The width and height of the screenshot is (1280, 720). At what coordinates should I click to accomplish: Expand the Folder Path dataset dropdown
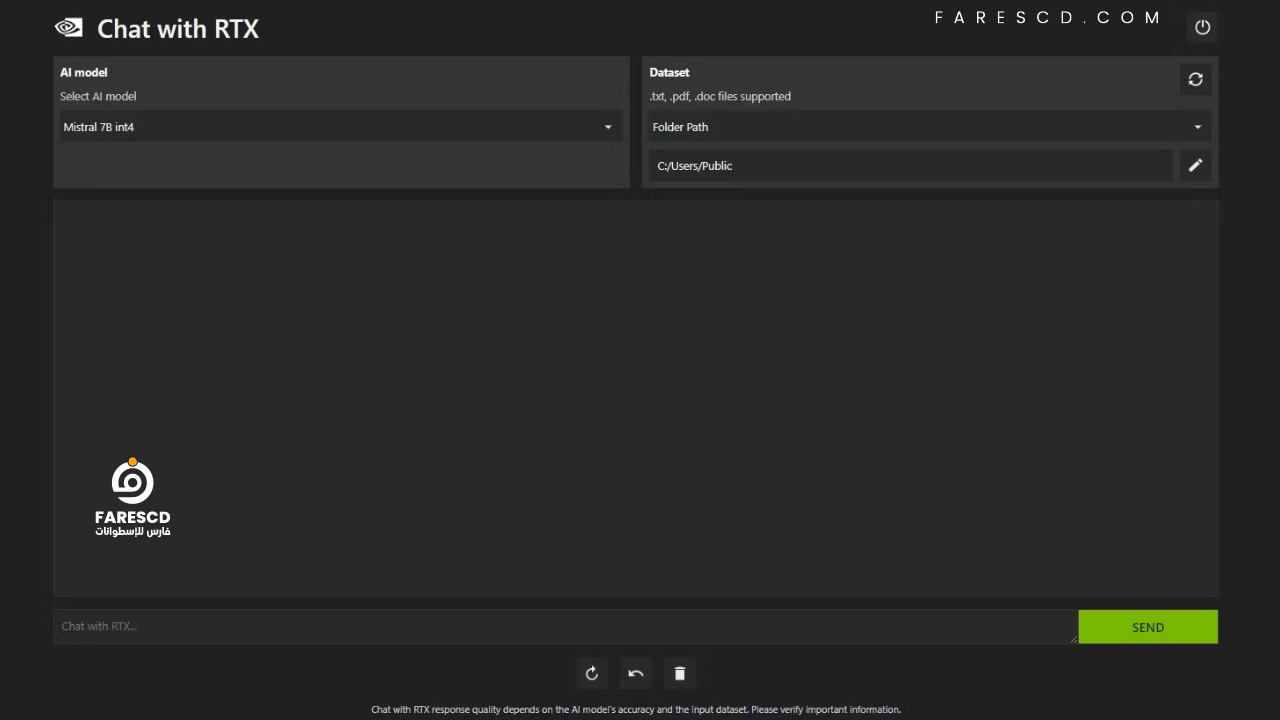(928, 127)
